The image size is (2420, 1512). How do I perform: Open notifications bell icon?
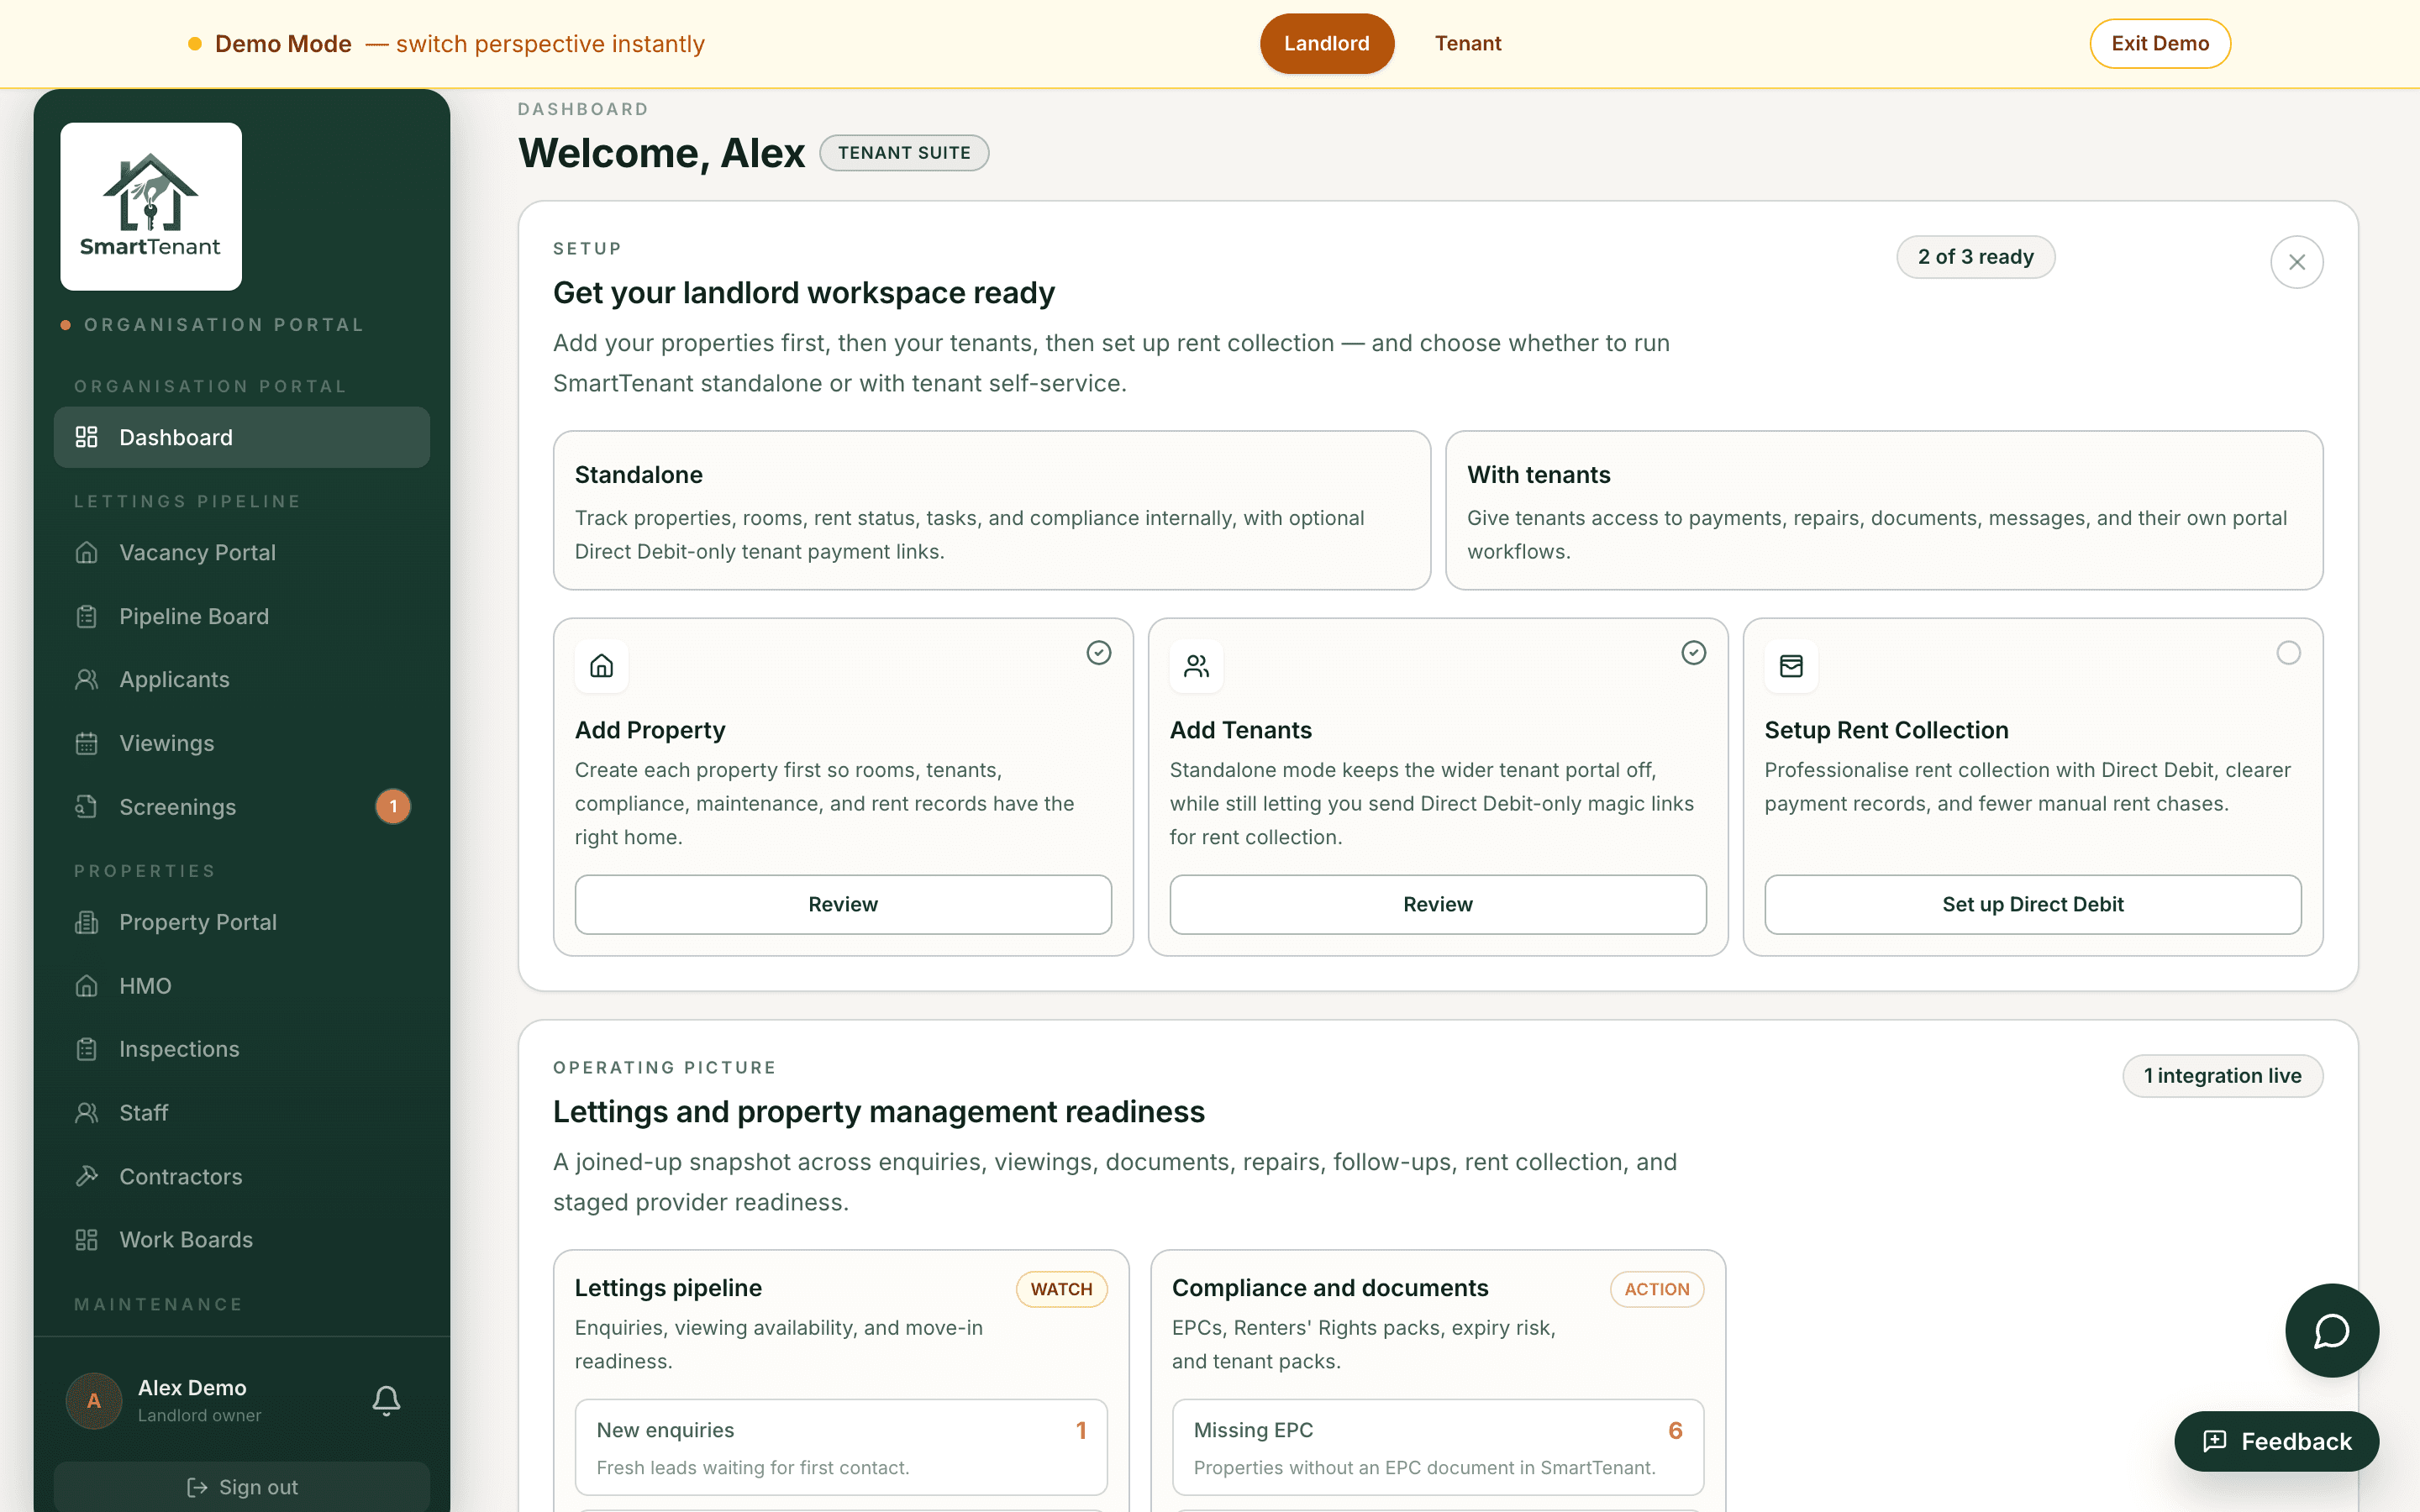coord(386,1400)
